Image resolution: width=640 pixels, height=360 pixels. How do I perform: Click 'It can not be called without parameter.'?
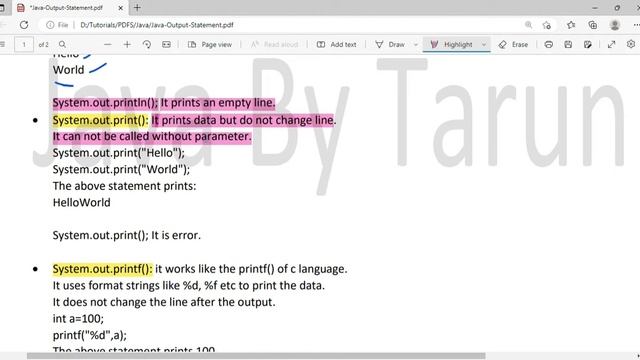click(152, 136)
